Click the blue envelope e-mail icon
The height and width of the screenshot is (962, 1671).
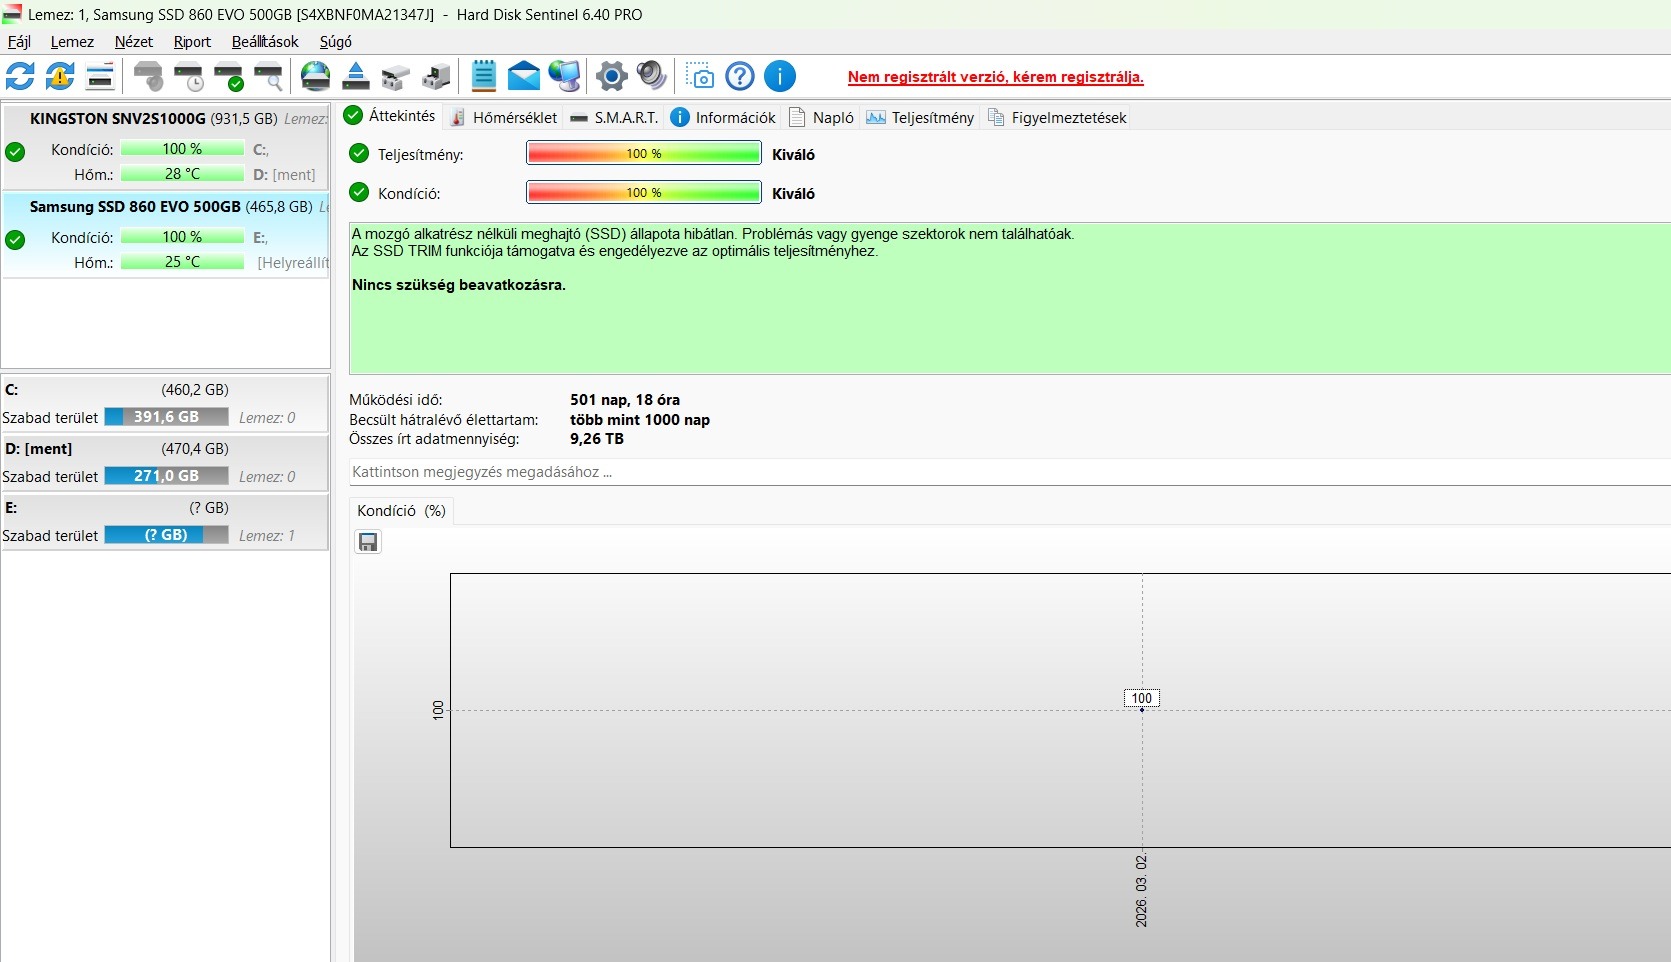(x=524, y=76)
